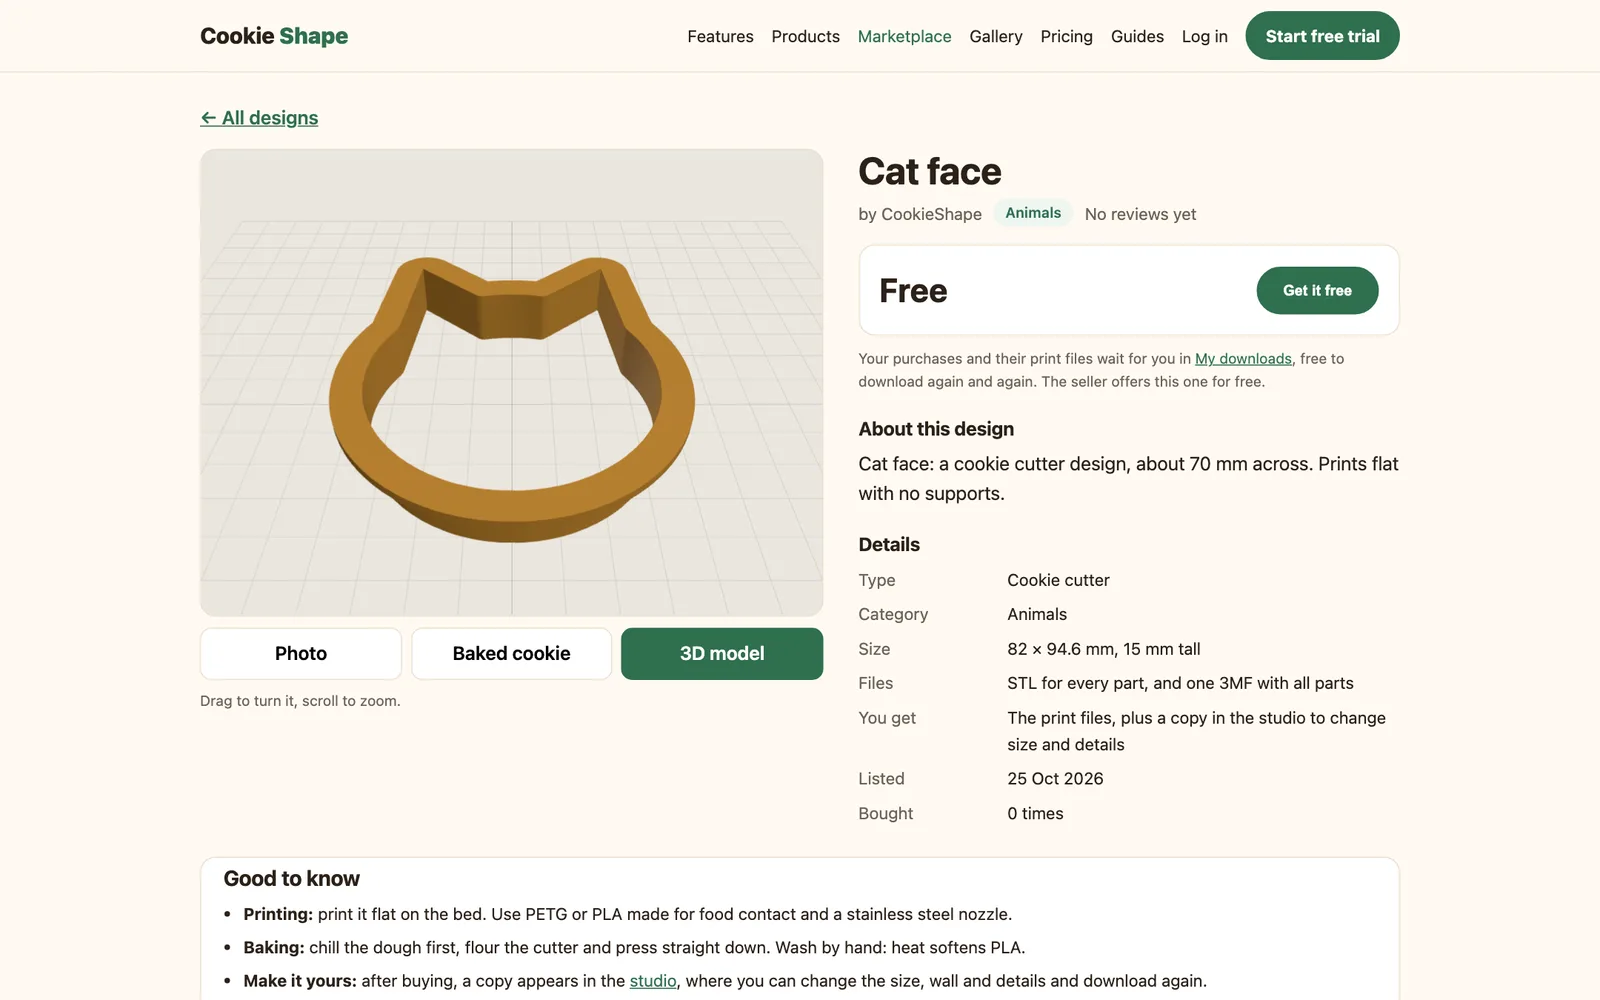Go to the Marketplace page
Image resolution: width=1600 pixels, height=1000 pixels.
[x=904, y=36]
